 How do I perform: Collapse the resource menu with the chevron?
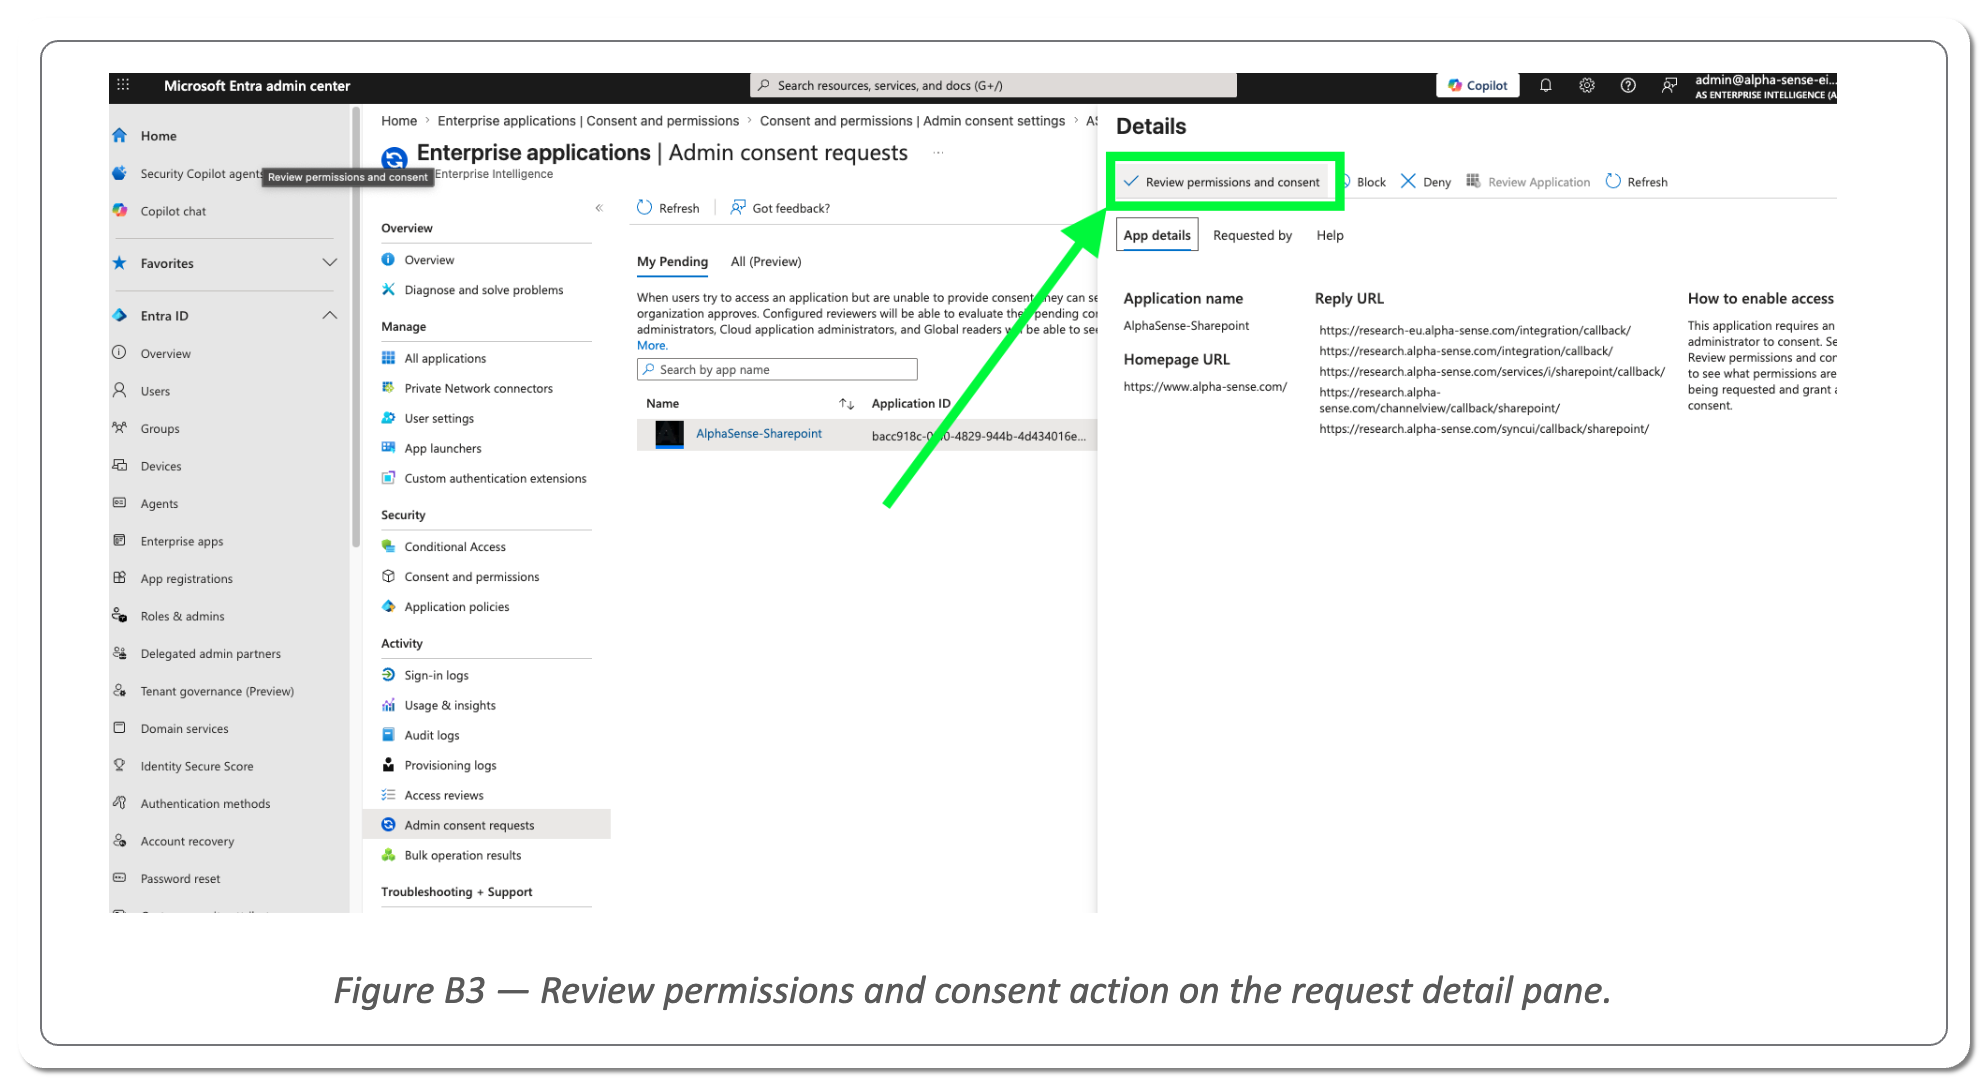coord(599,208)
